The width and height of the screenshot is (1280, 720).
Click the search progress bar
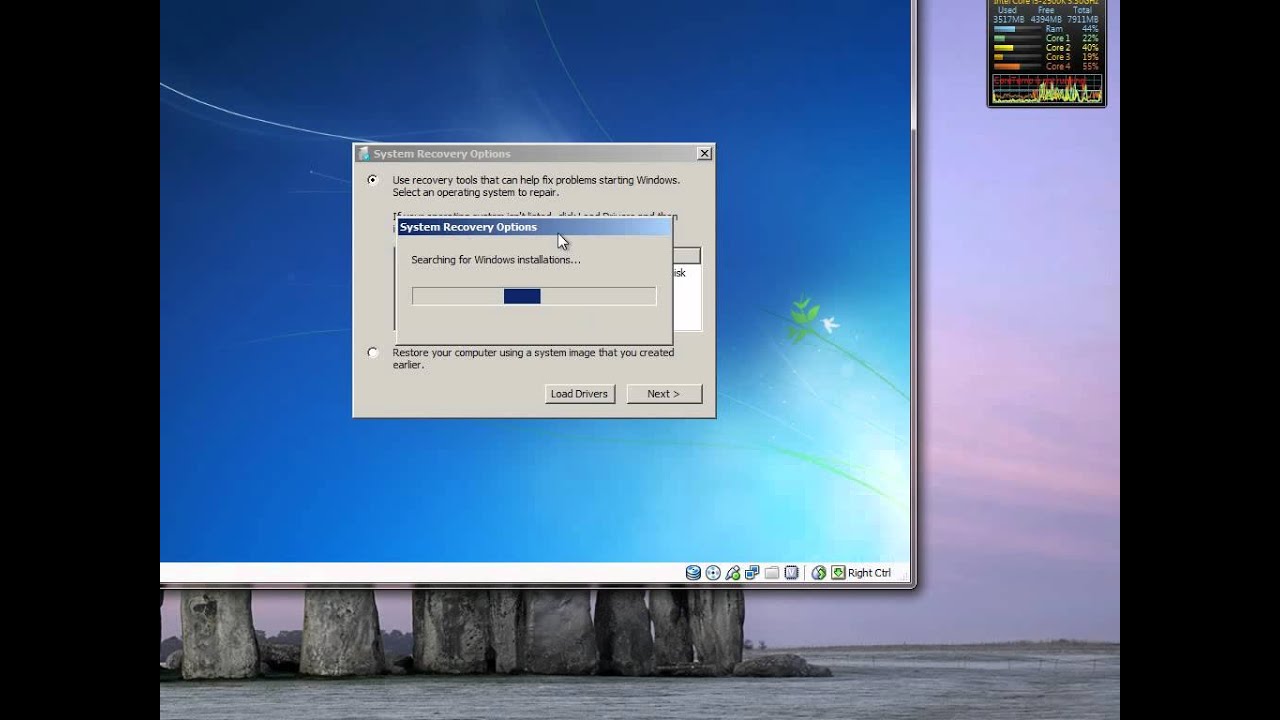(x=534, y=296)
